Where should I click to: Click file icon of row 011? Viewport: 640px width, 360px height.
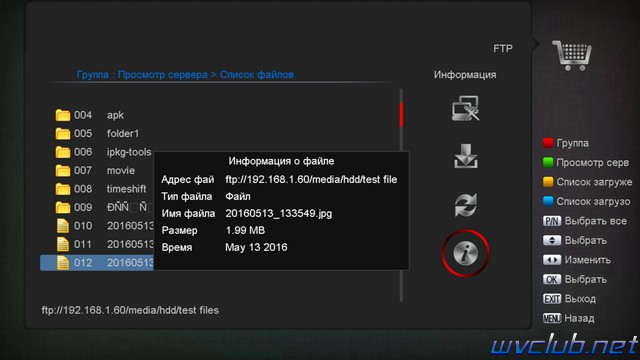(x=63, y=244)
